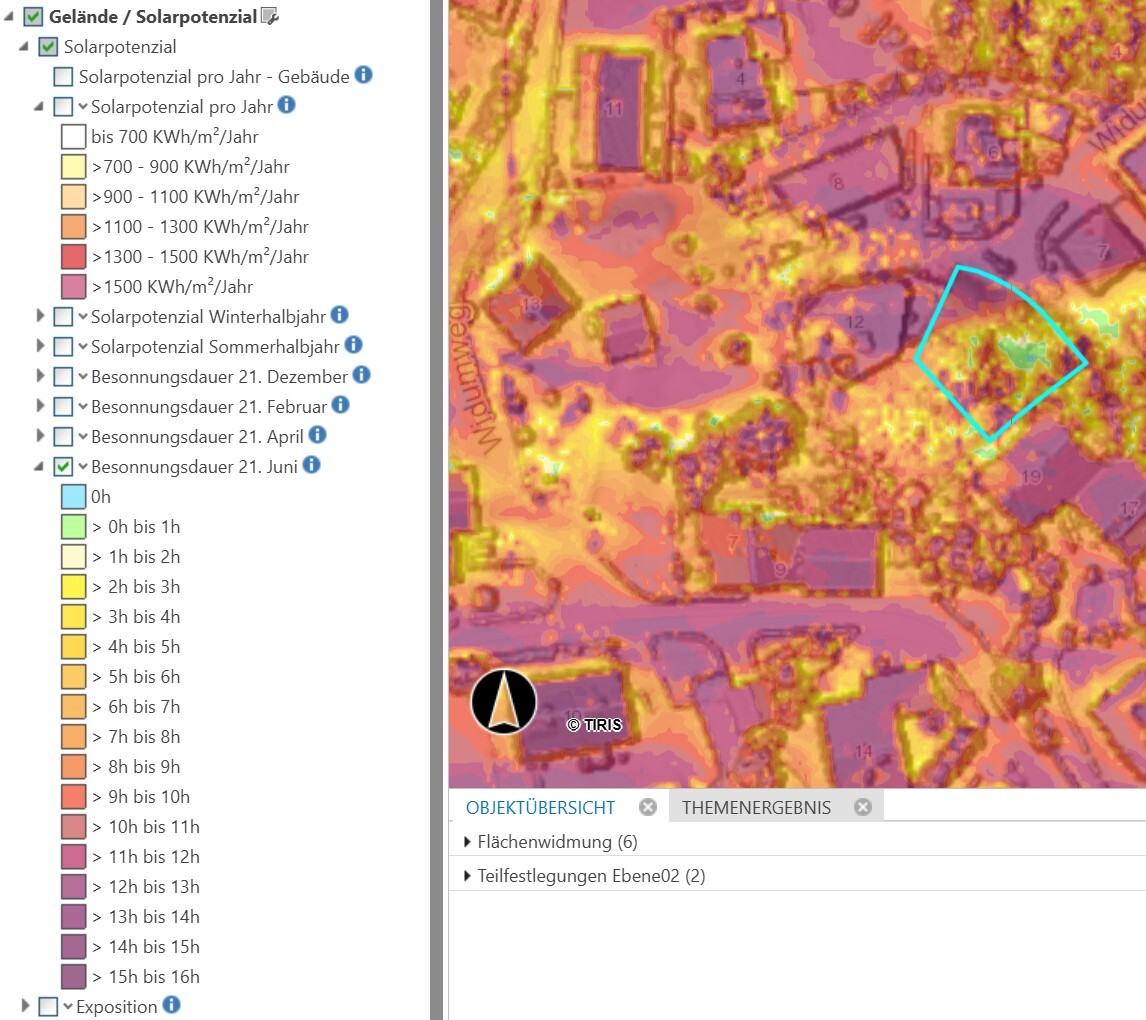The width and height of the screenshot is (1146, 1020).
Task: Collapse the Solarpotenzial pro Jahr legend
Action: pyautogui.click(x=39, y=107)
